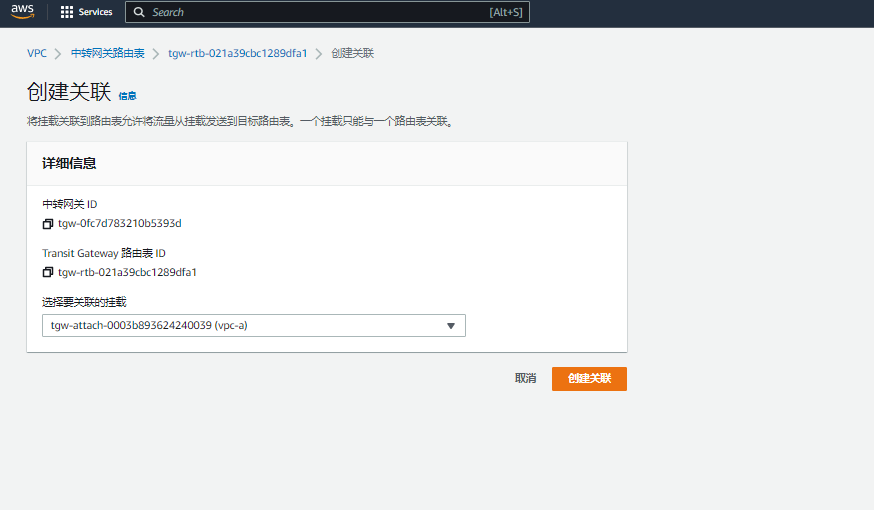
Task: Open 中转网关路由表 breadcrumb link
Action: click(108, 54)
